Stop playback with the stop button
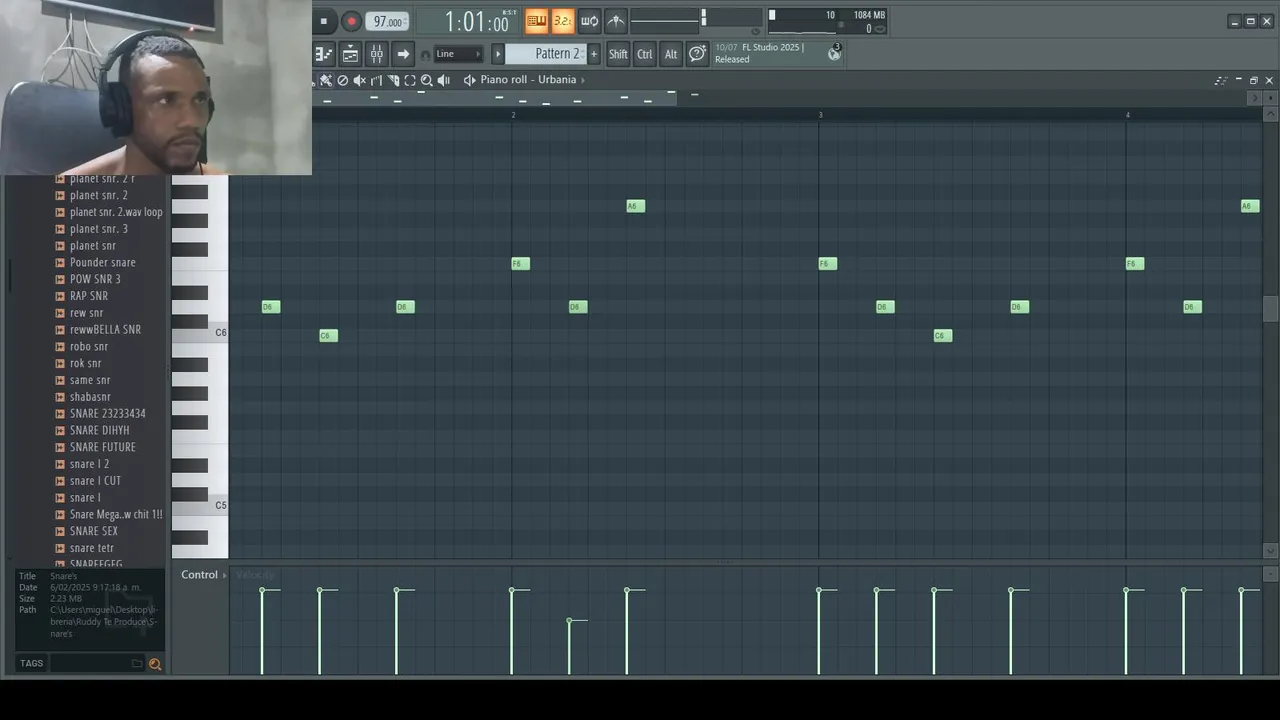This screenshot has height=720, width=1280. point(323,21)
